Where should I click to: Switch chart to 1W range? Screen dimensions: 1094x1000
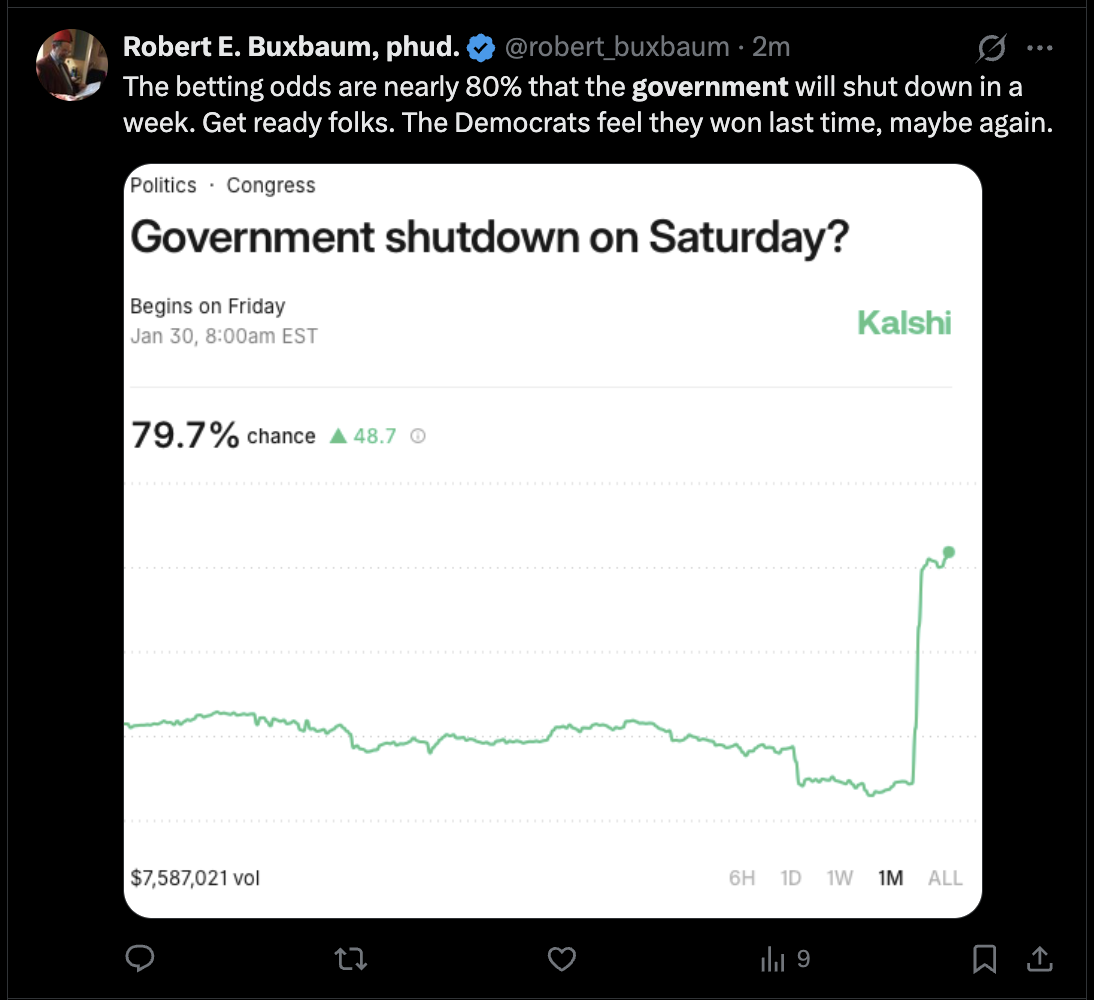[x=840, y=878]
